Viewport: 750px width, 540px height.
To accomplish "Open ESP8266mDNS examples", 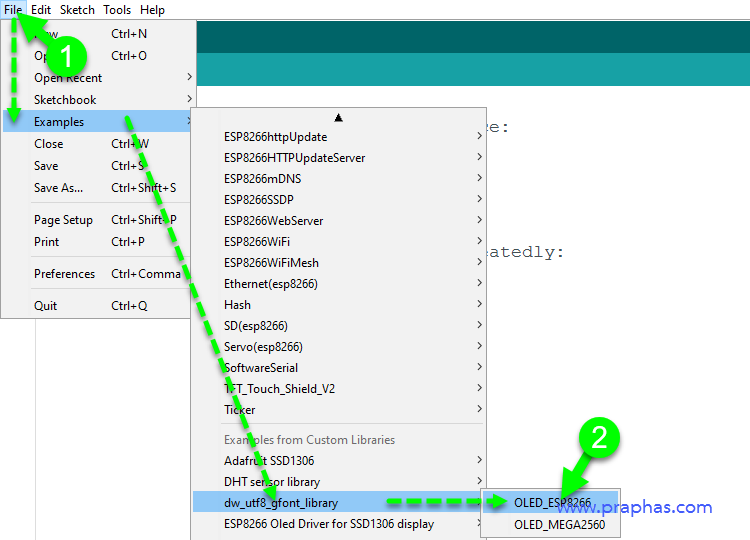I will tap(339, 179).
